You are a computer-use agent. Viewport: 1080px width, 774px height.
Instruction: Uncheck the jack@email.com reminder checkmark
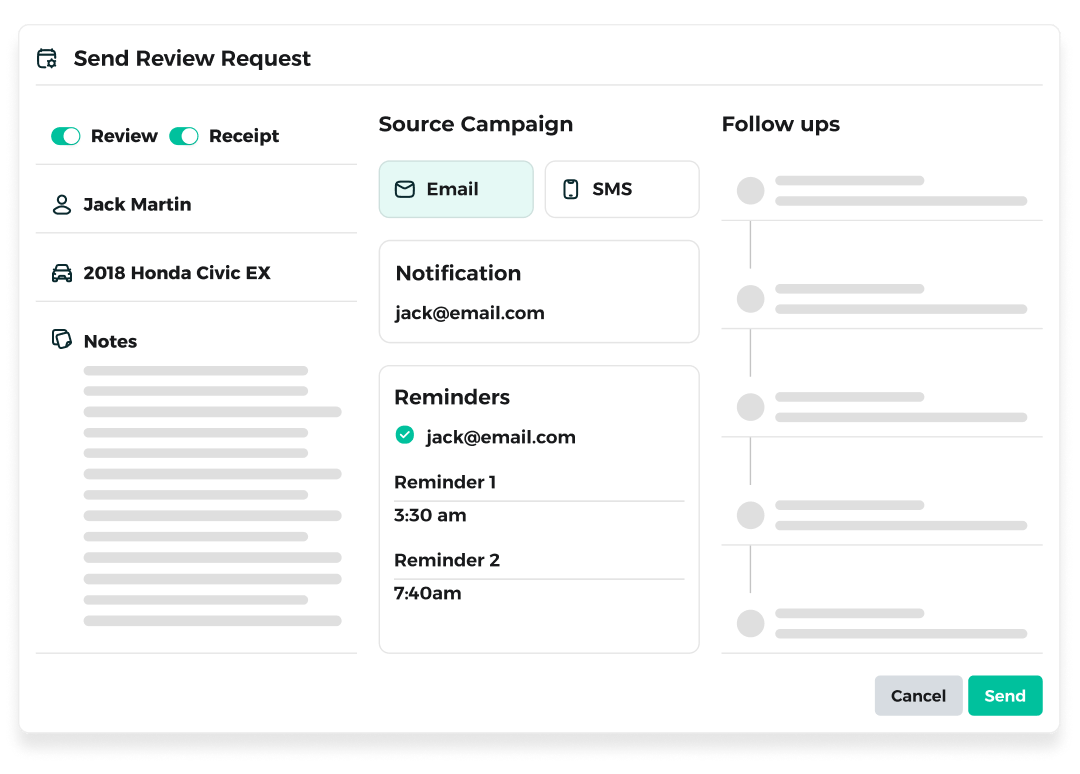coord(405,435)
